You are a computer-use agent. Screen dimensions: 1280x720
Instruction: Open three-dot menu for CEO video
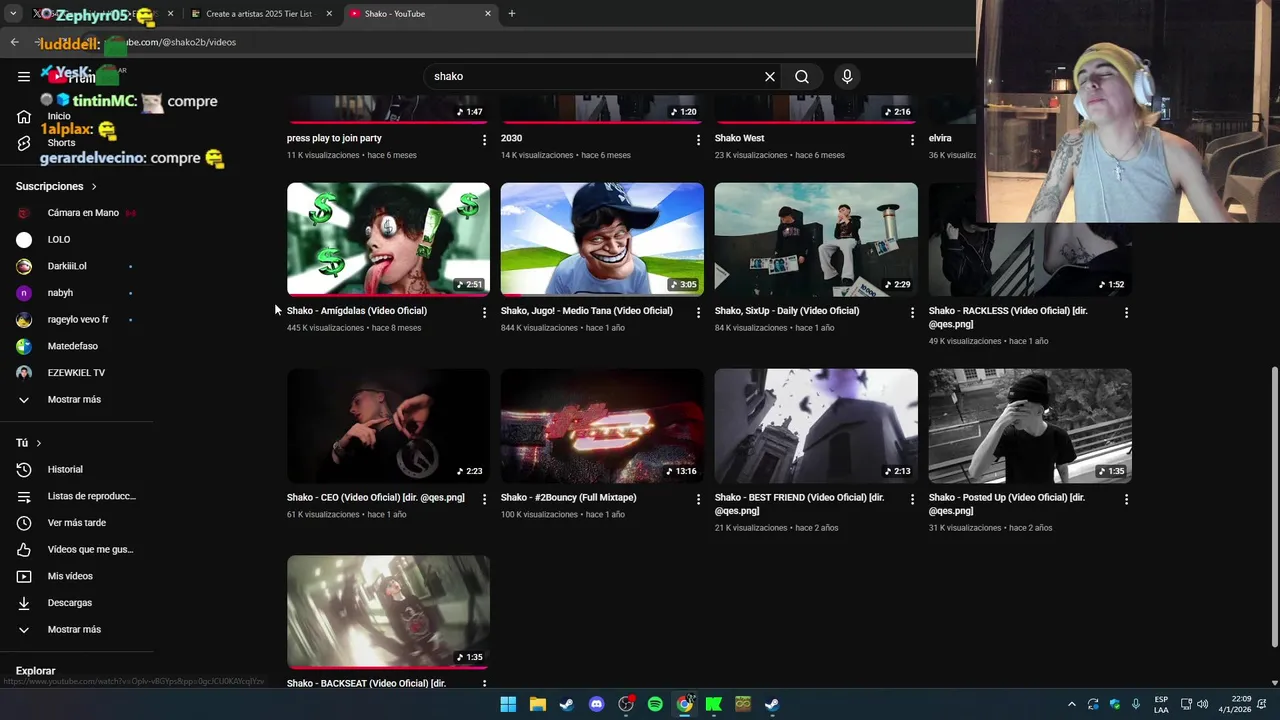tap(484, 499)
